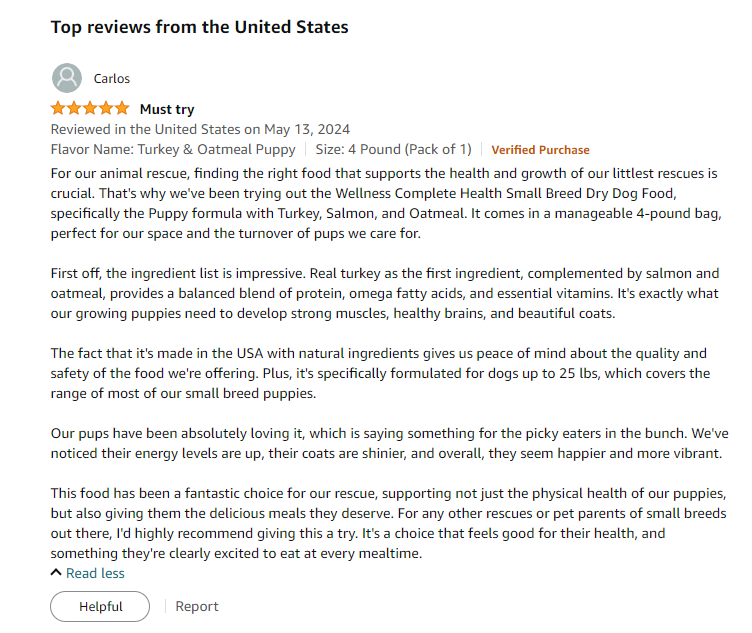The height and width of the screenshot is (633, 752).
Task: Click the paragraph starting "Our pups have been"
Action: [x=389, y=443]
